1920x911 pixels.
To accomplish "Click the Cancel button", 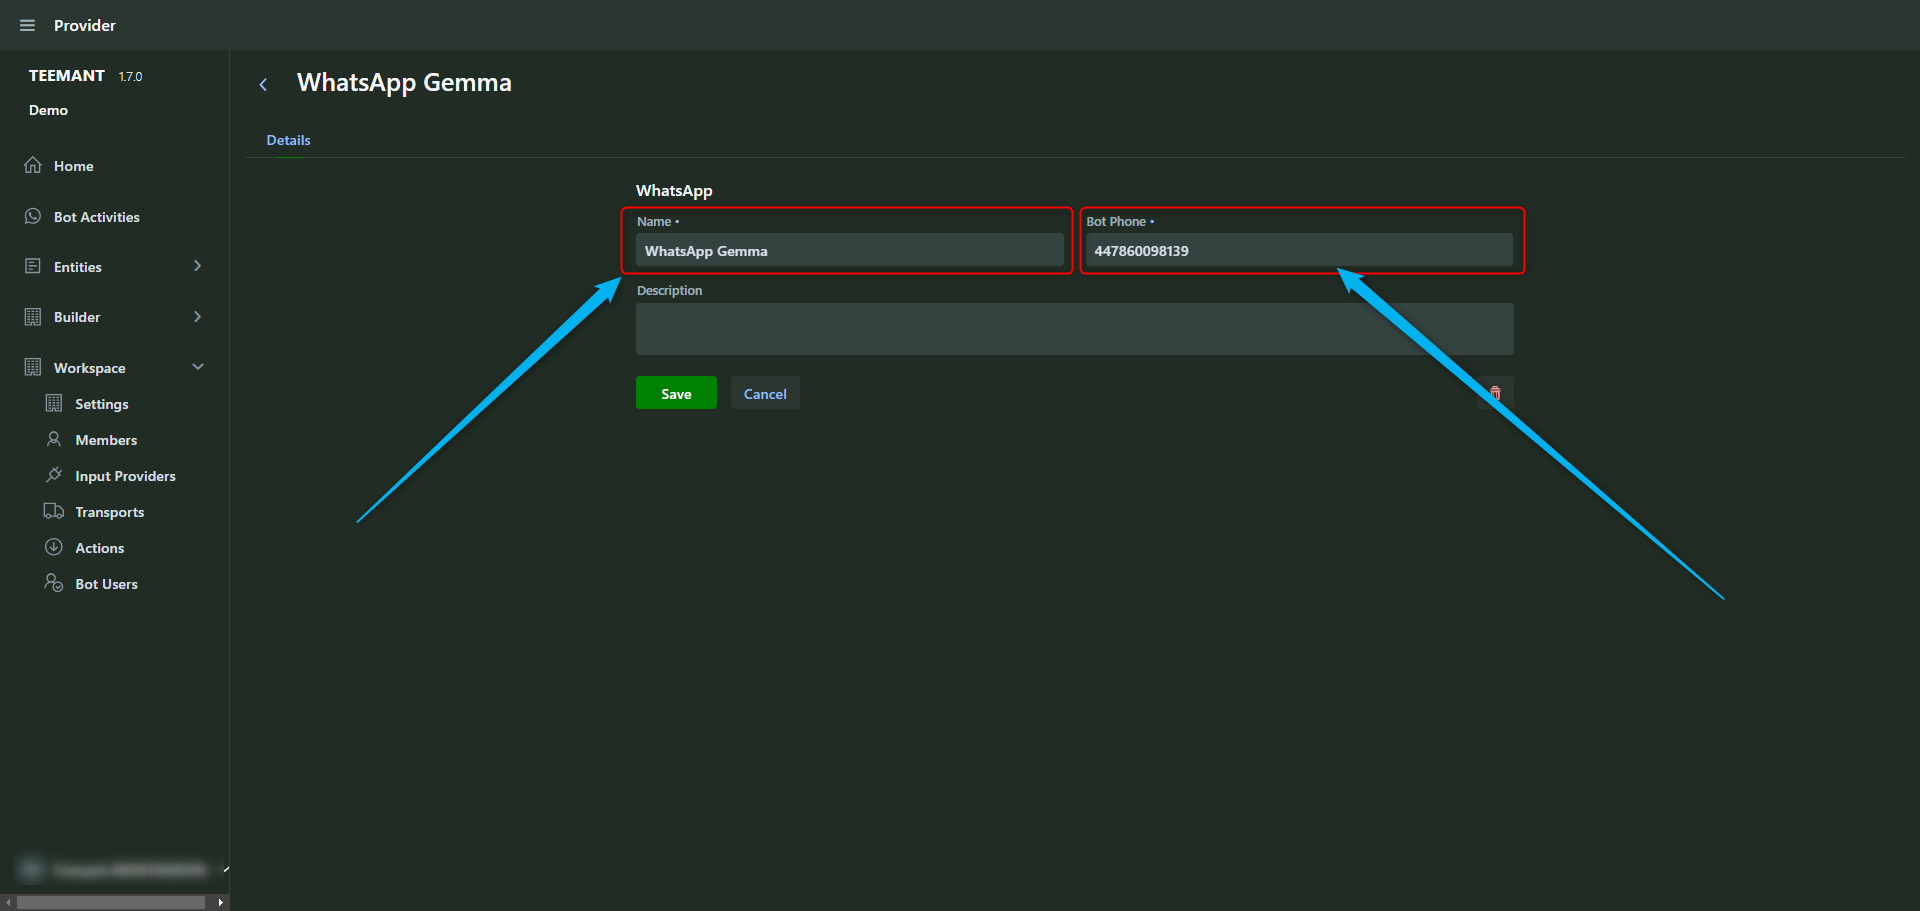I will click(x=765, y=393).
